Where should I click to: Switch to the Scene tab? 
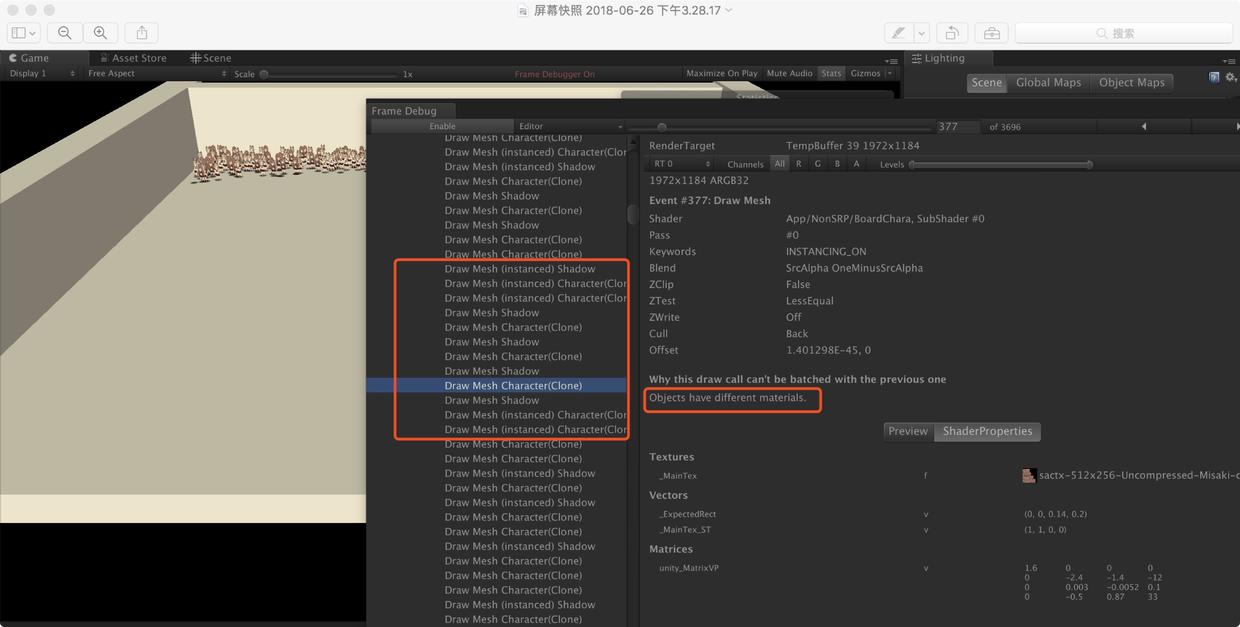pyautogui.click(x=211, y=58)
